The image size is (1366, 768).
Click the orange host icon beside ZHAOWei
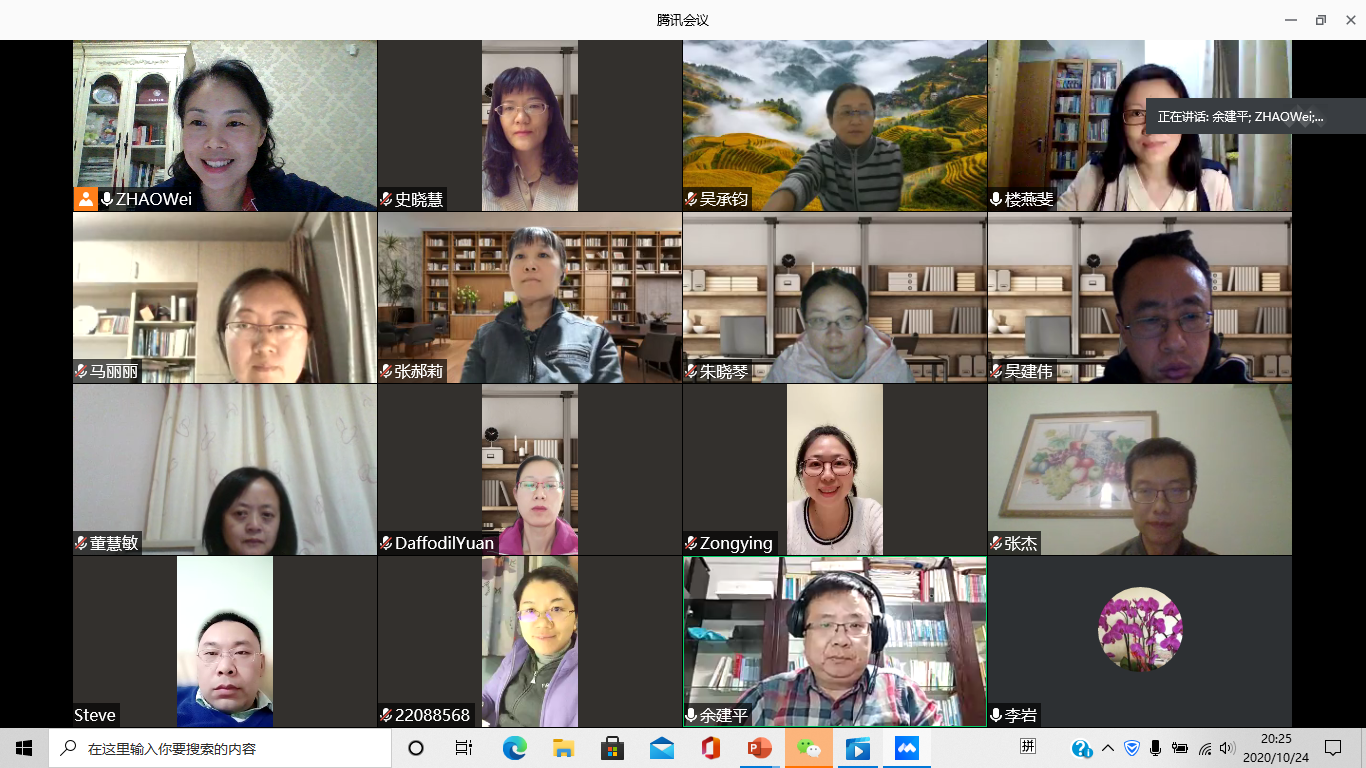pos(86,199)
